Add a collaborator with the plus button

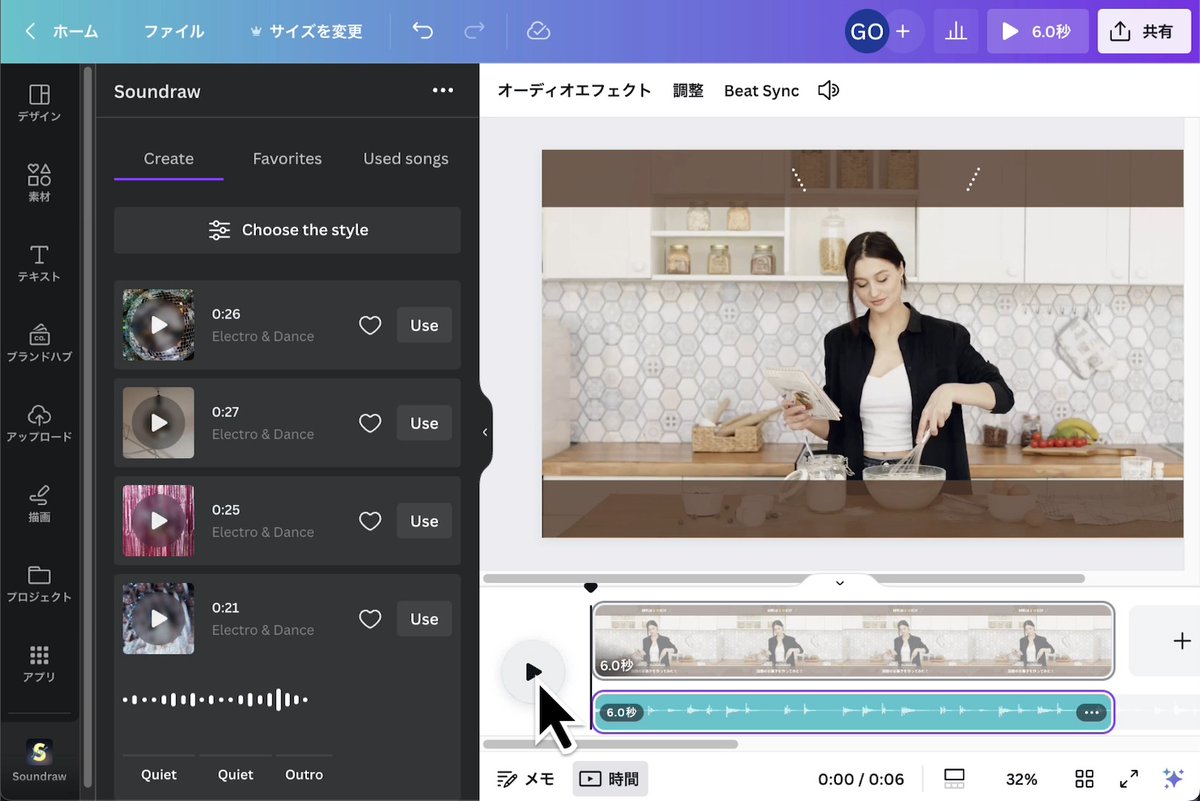pyautogui.click(x=903, y=31)
